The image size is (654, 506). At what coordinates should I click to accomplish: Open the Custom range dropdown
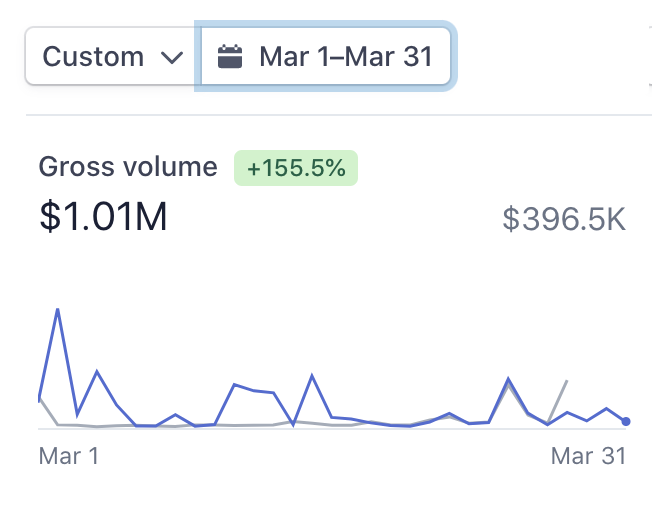pos(112,56)
